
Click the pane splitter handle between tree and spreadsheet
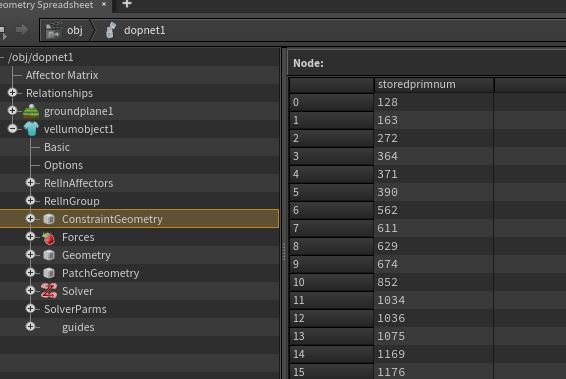tap(284, 252)
